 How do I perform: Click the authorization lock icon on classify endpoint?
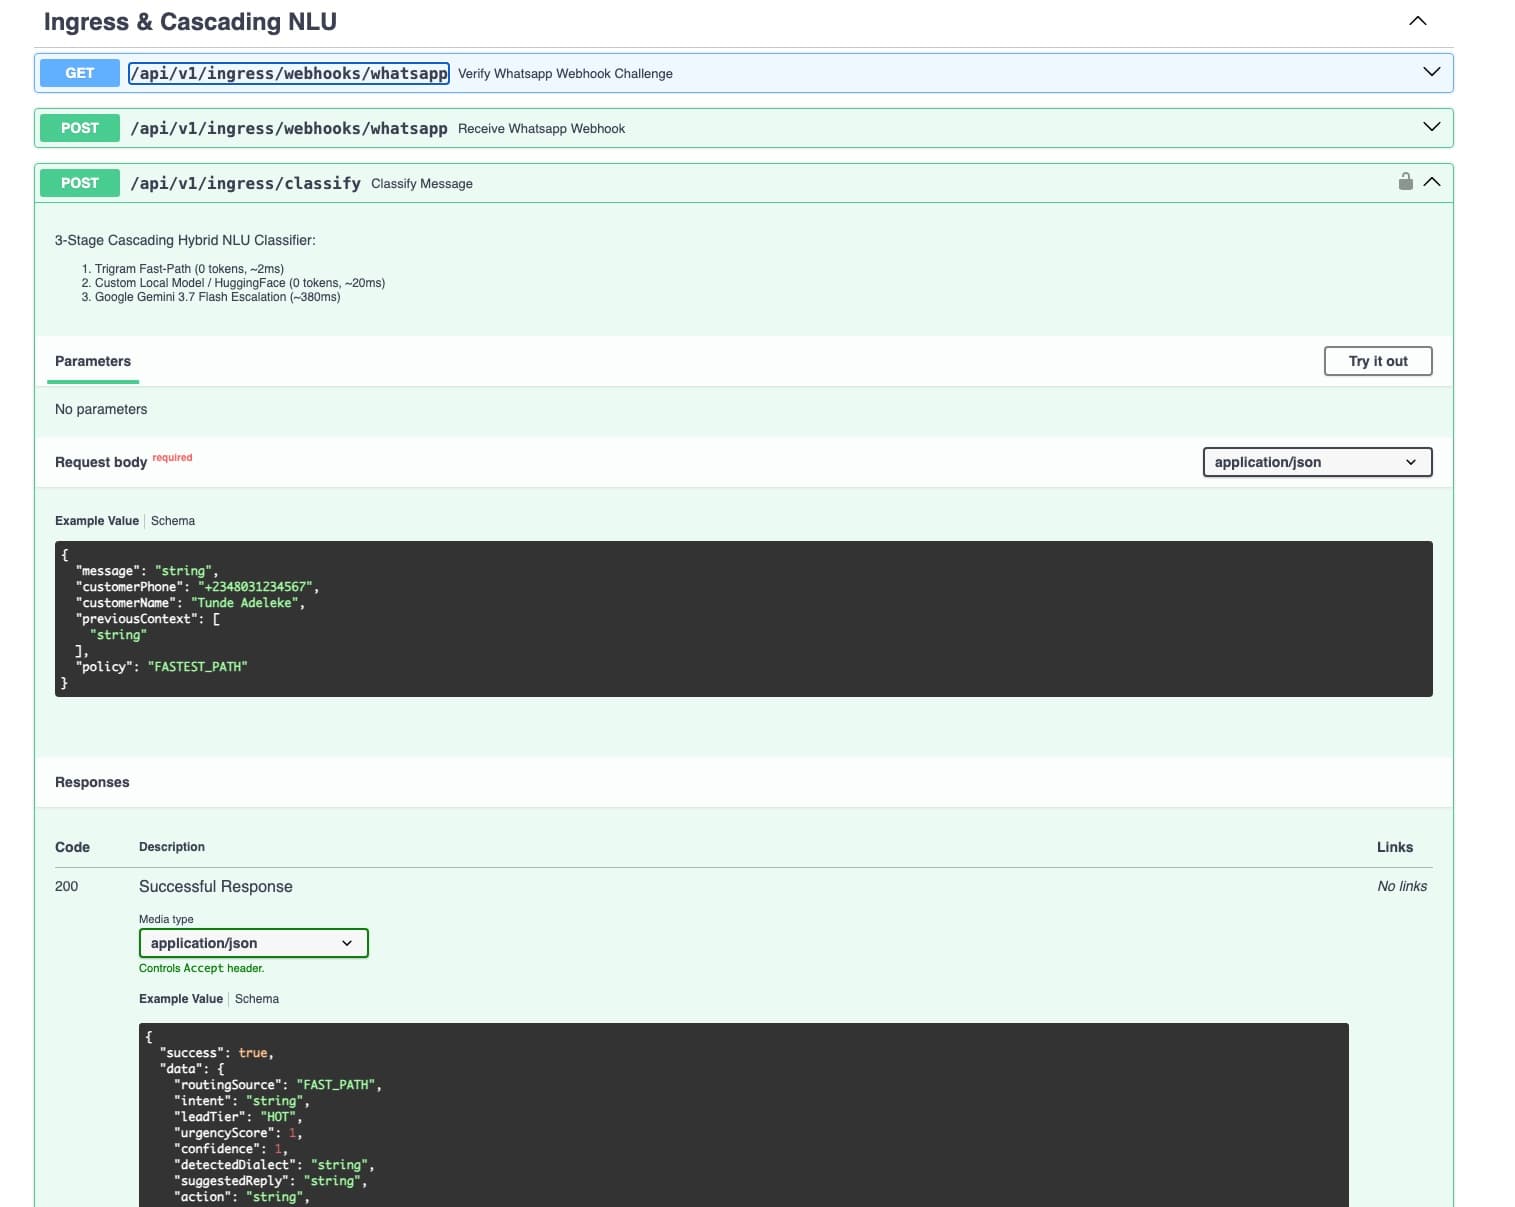[x=1405, y=181]
